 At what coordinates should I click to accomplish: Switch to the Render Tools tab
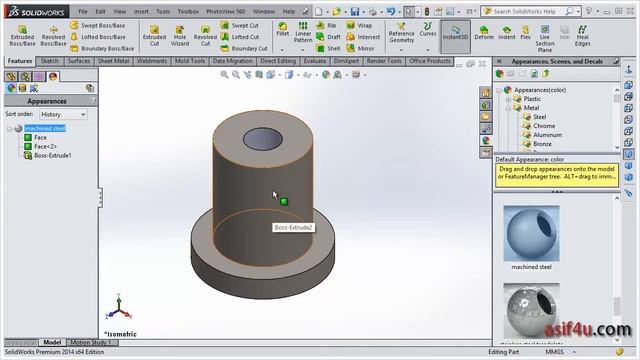tap(384, 61)
